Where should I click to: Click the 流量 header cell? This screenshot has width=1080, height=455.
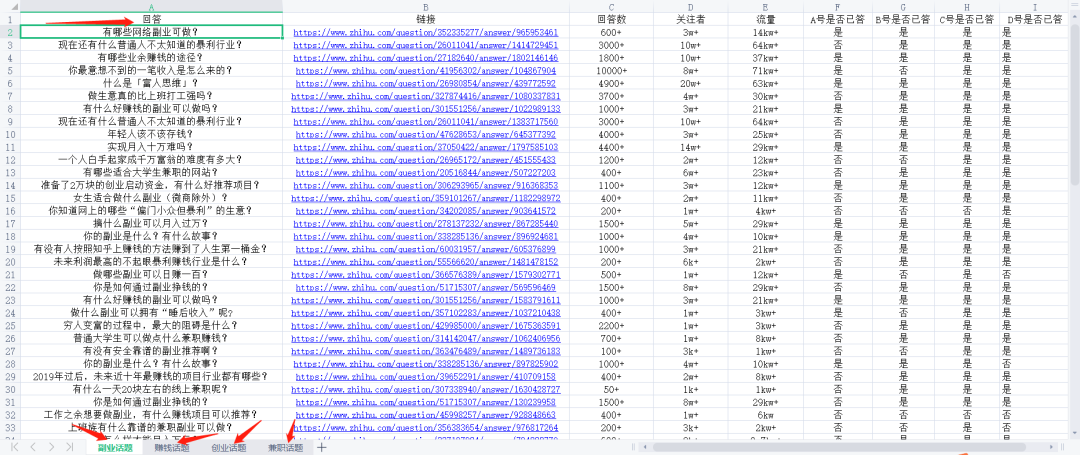(x=765, y=19)
